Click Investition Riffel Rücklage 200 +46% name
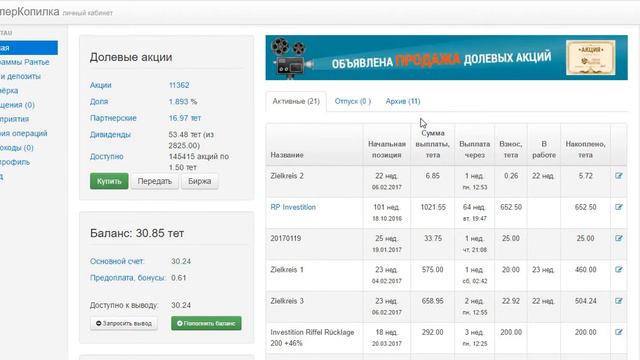 coord(312,338)
